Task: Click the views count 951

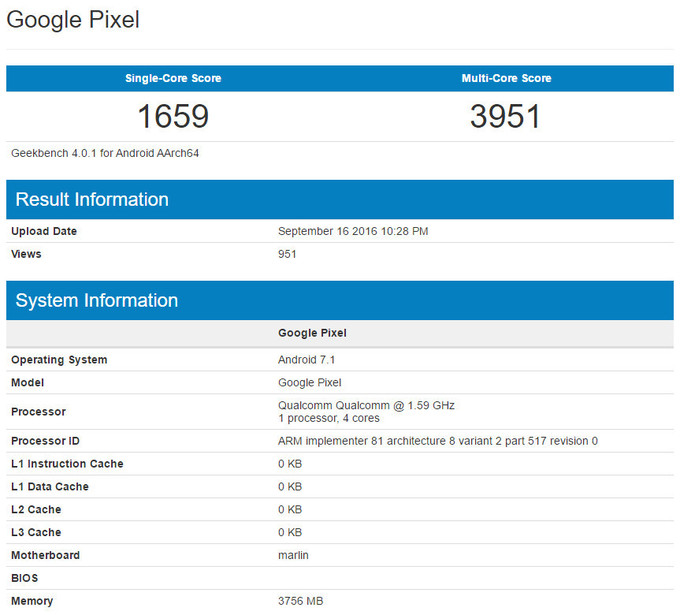Action: click(x=287, y=254)
